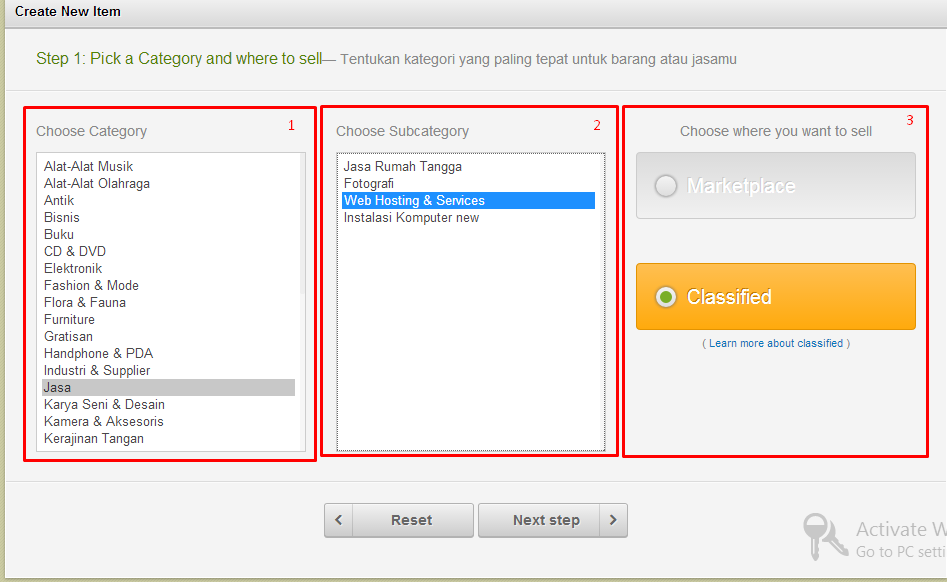This screenshot has height=582, width=947.
Task: Select Handphone & PDA category
Action: point(98,353)
